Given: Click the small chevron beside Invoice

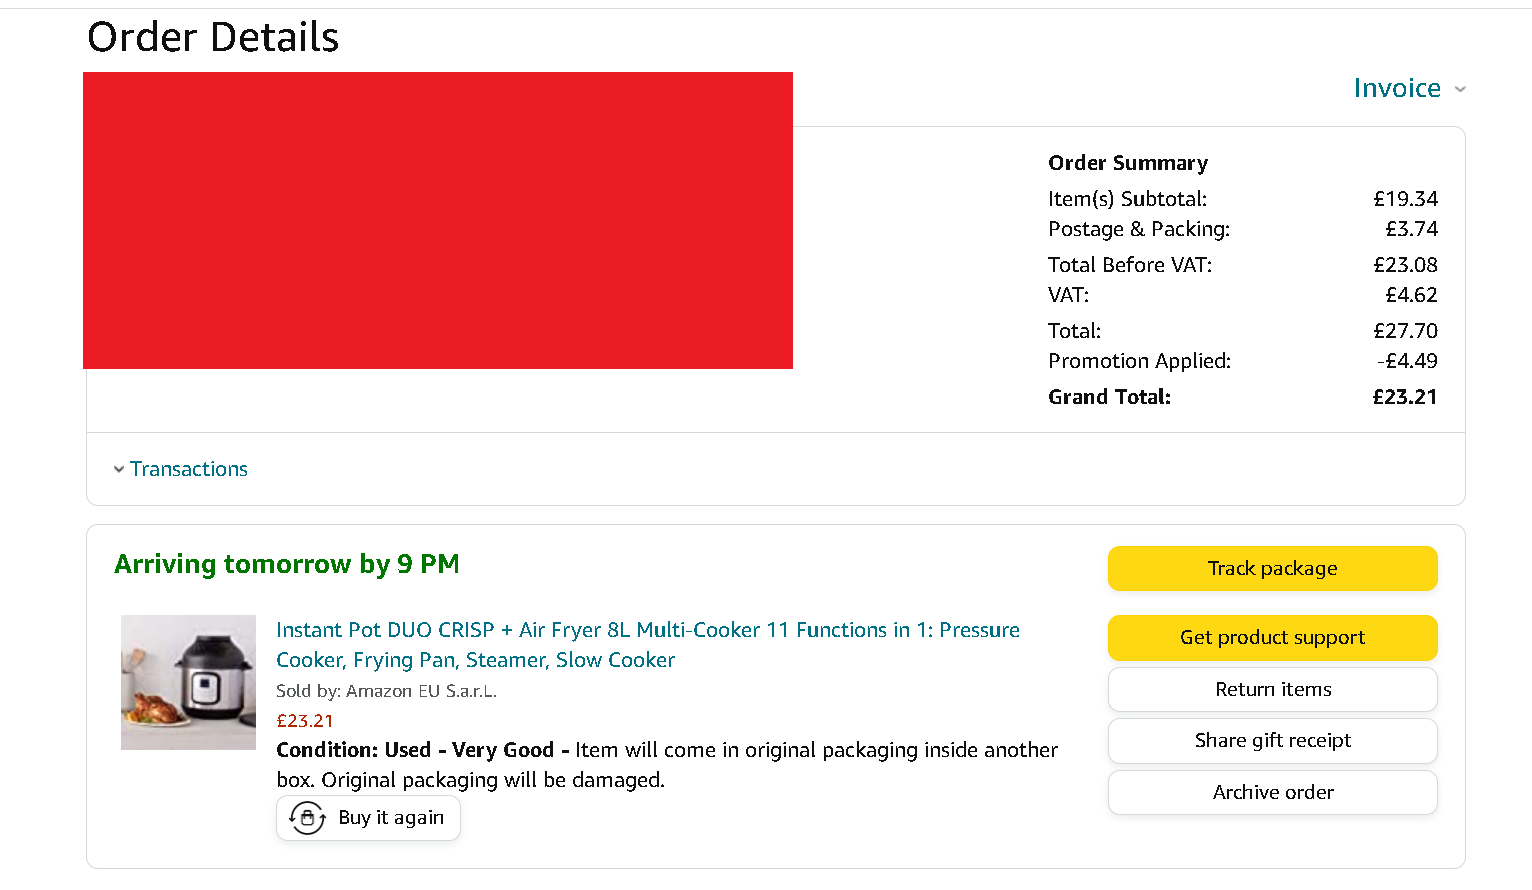Looking at the screenshot, I should 1460,89.
